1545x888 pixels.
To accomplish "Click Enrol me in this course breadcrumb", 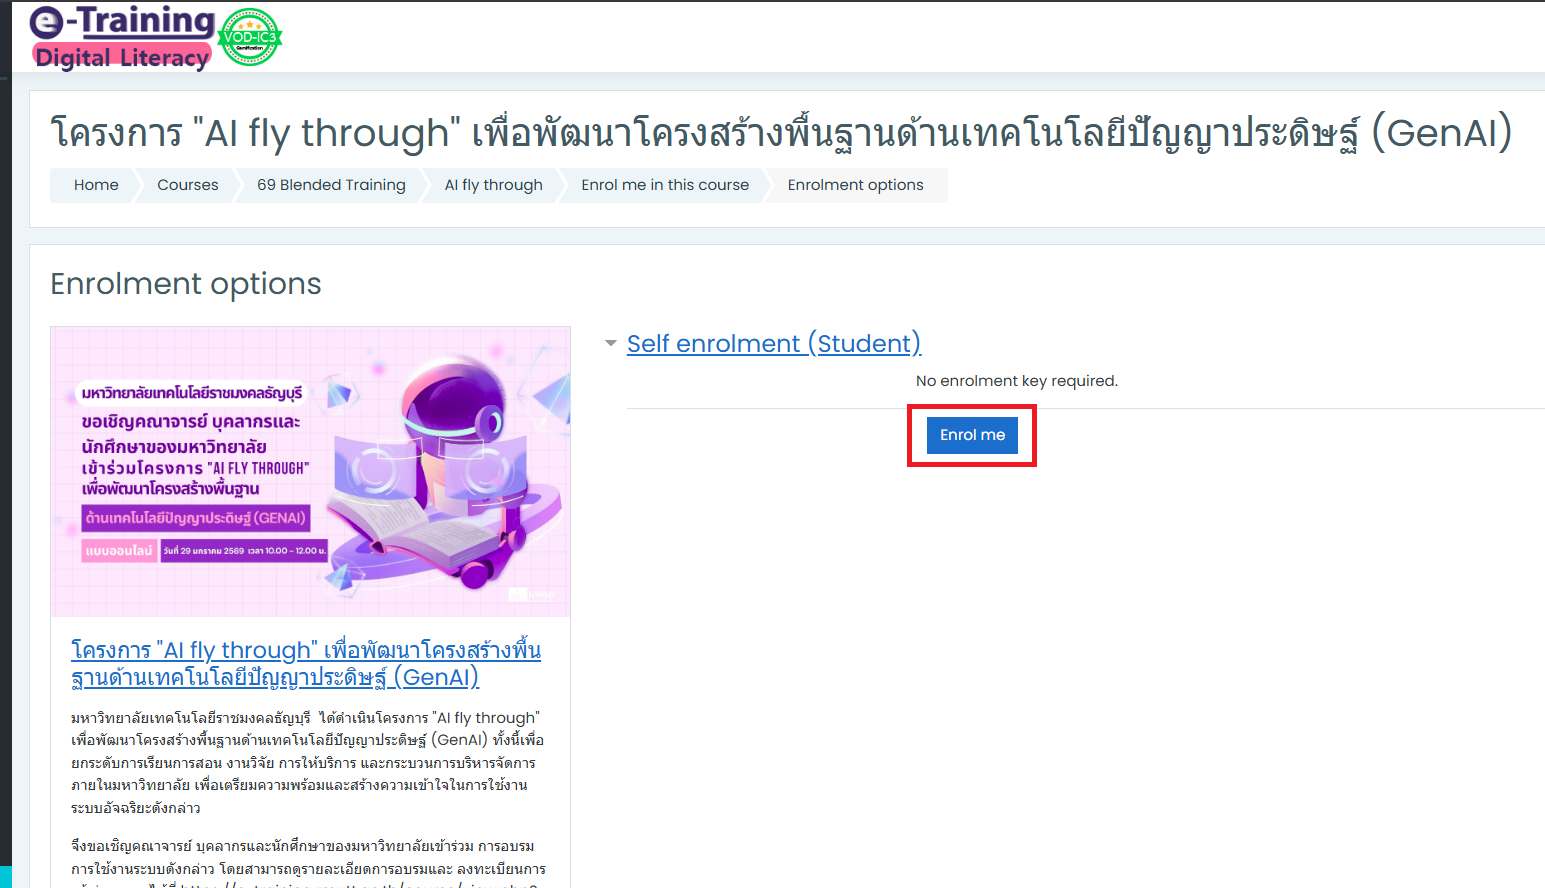I will (665, 185).
